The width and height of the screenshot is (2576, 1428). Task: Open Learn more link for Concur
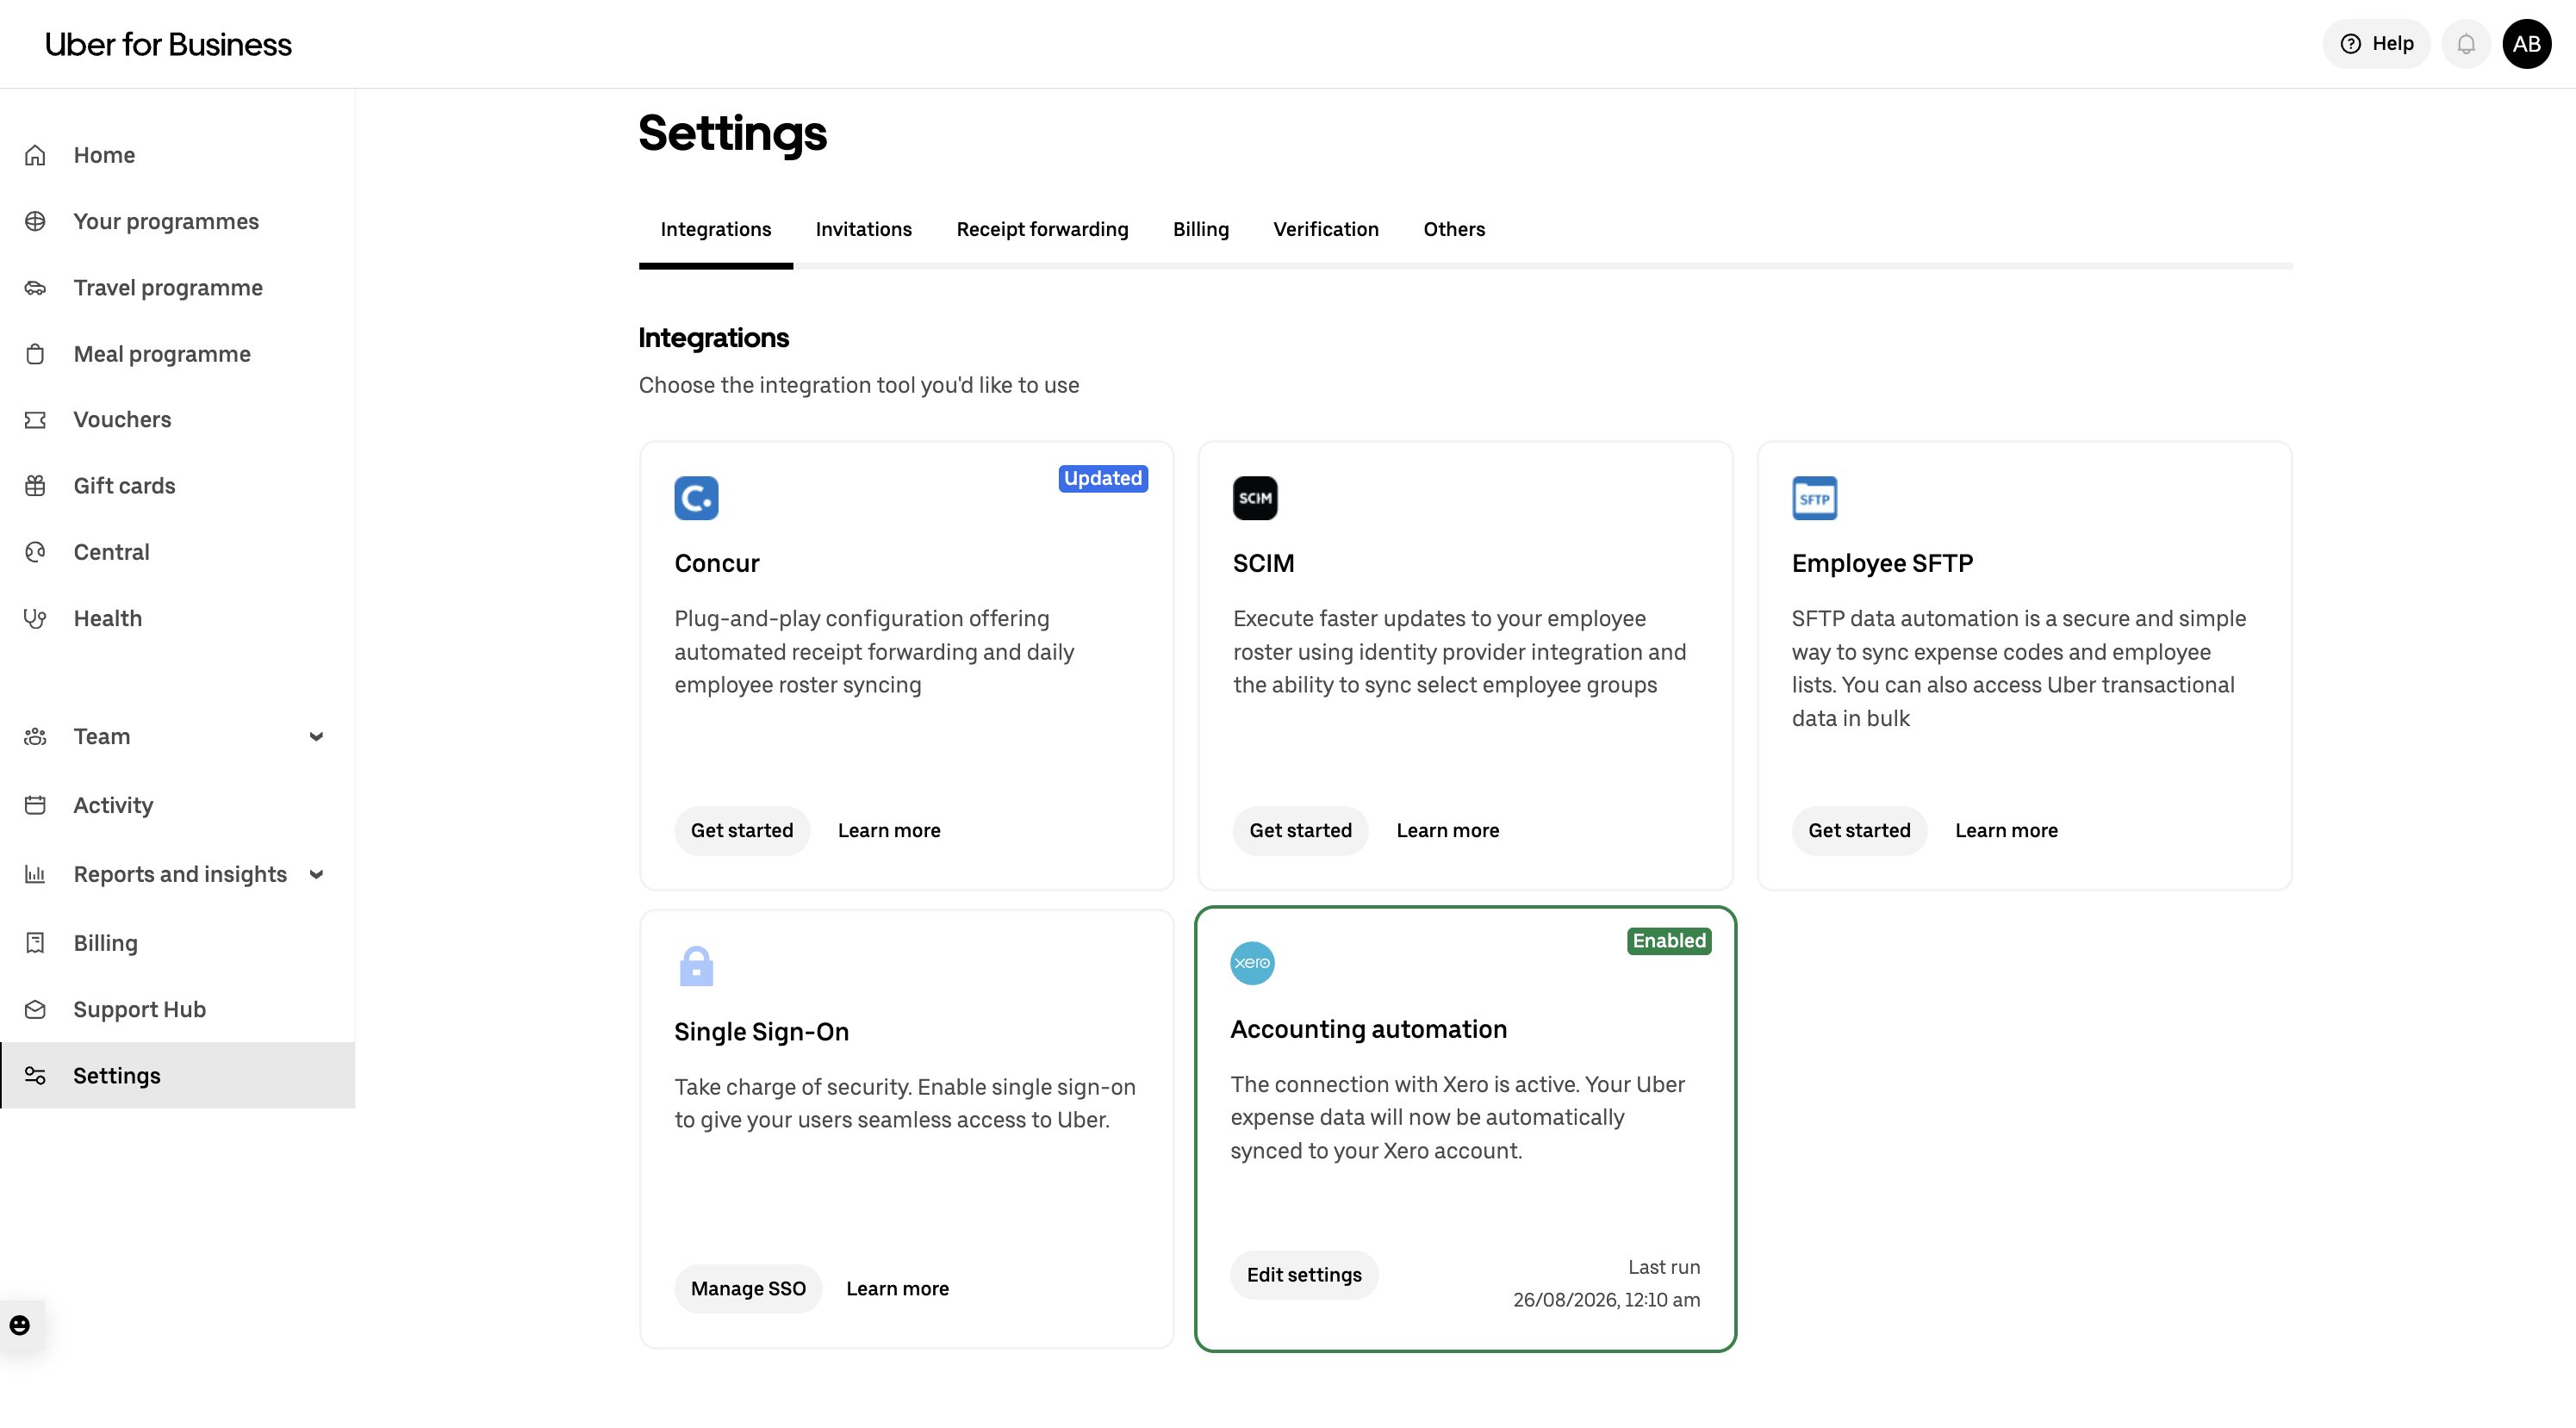point(889,830)
